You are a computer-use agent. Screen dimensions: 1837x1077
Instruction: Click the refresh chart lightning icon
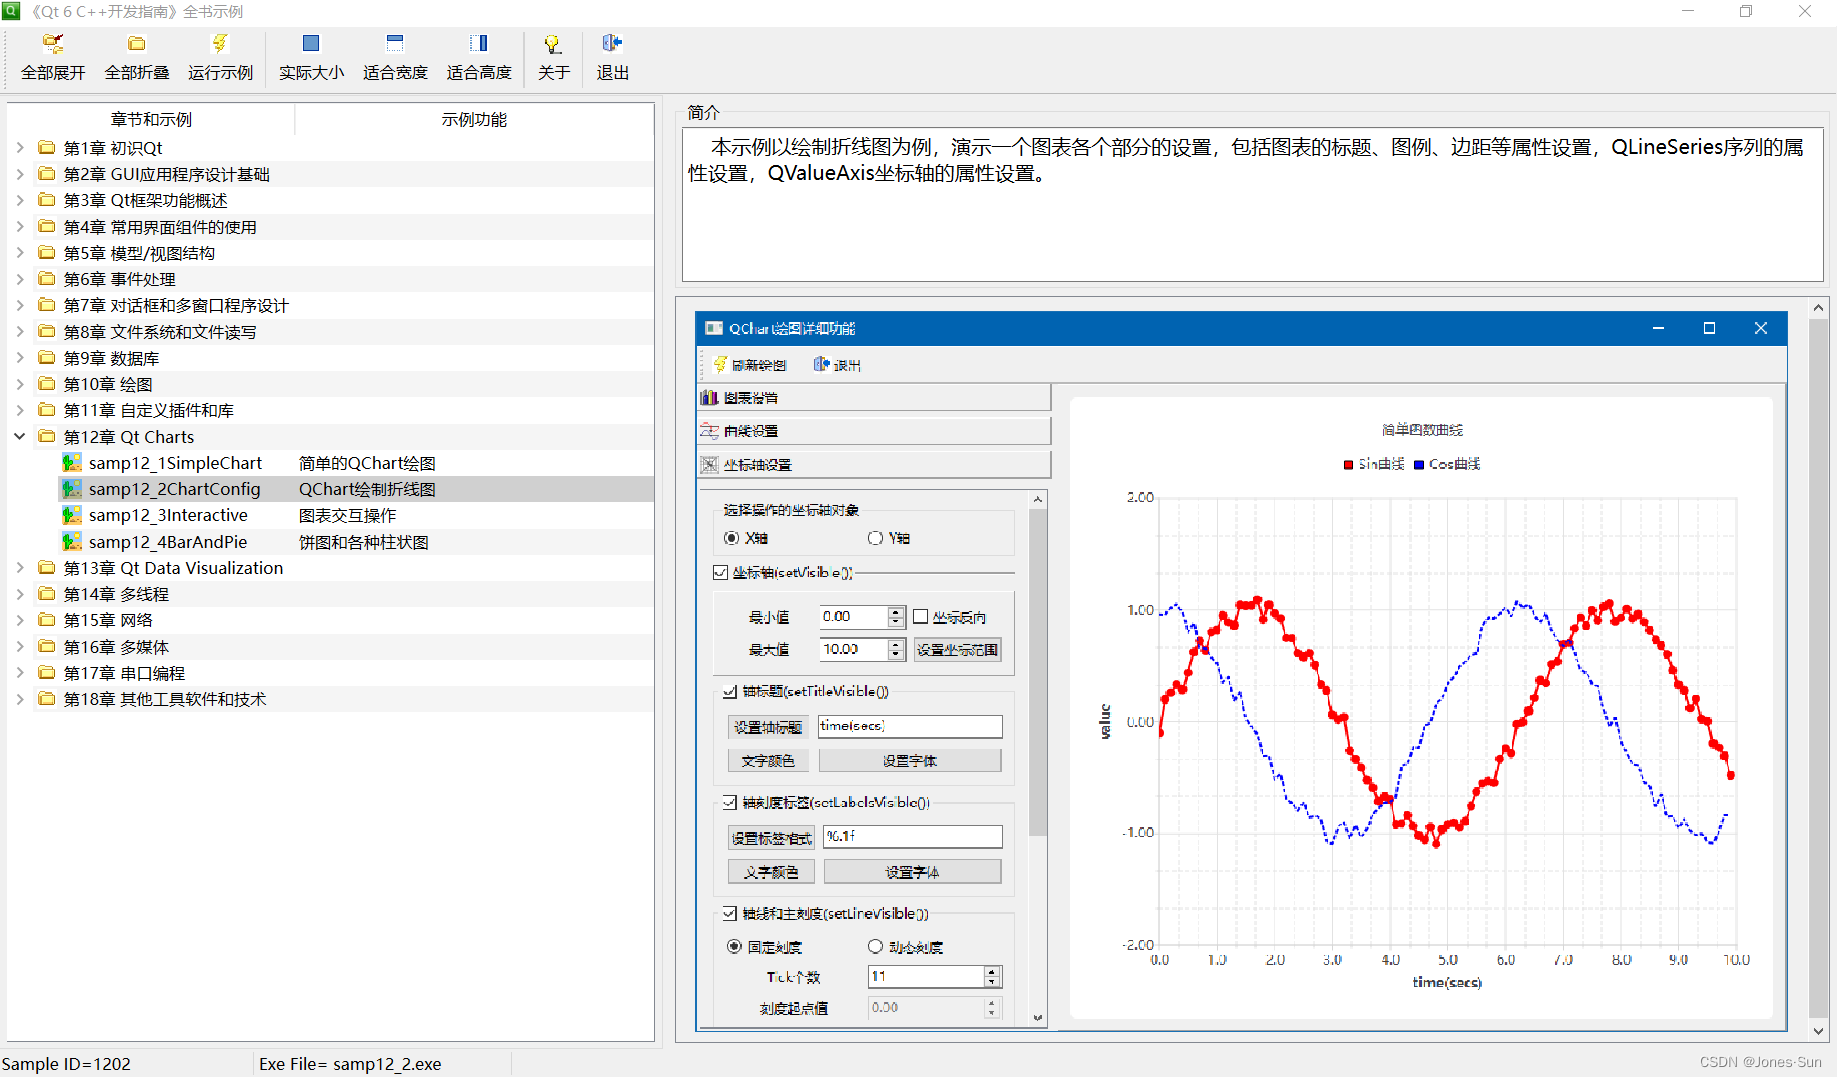click(x=720, y=364)
